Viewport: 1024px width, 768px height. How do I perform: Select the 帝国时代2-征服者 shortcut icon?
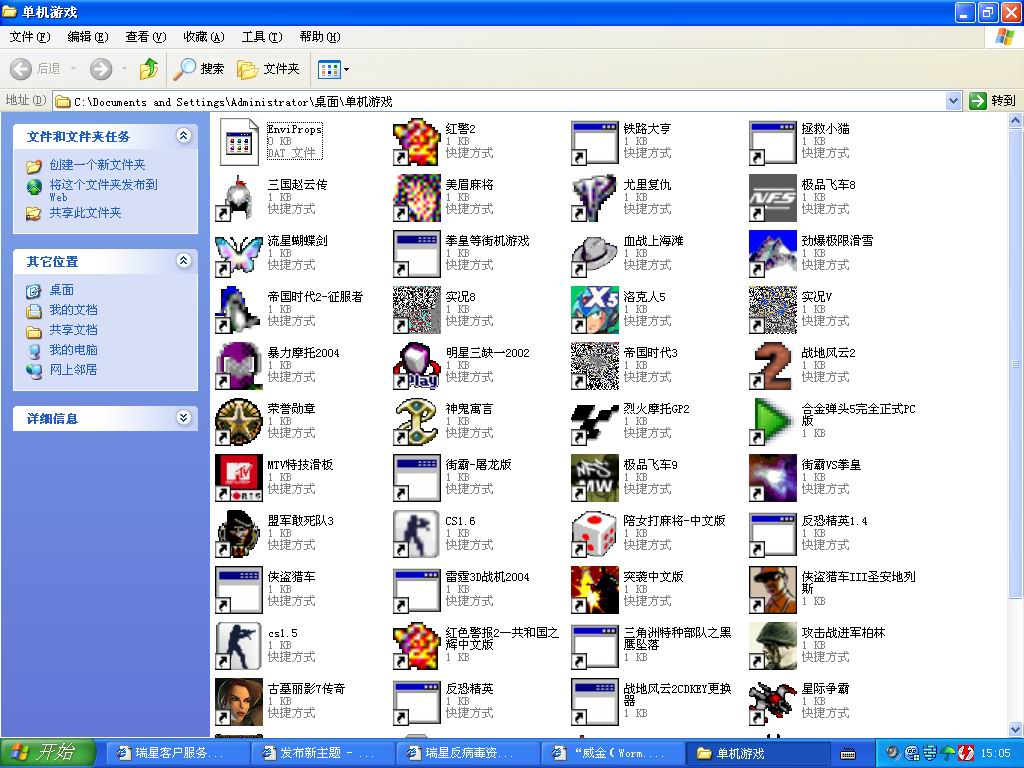238,310
